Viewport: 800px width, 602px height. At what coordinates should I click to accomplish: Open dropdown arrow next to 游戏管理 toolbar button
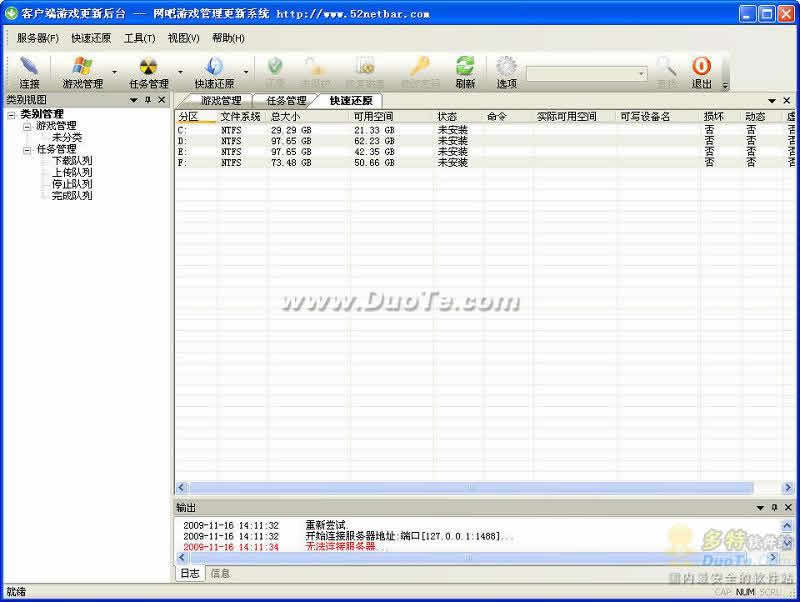114,72
